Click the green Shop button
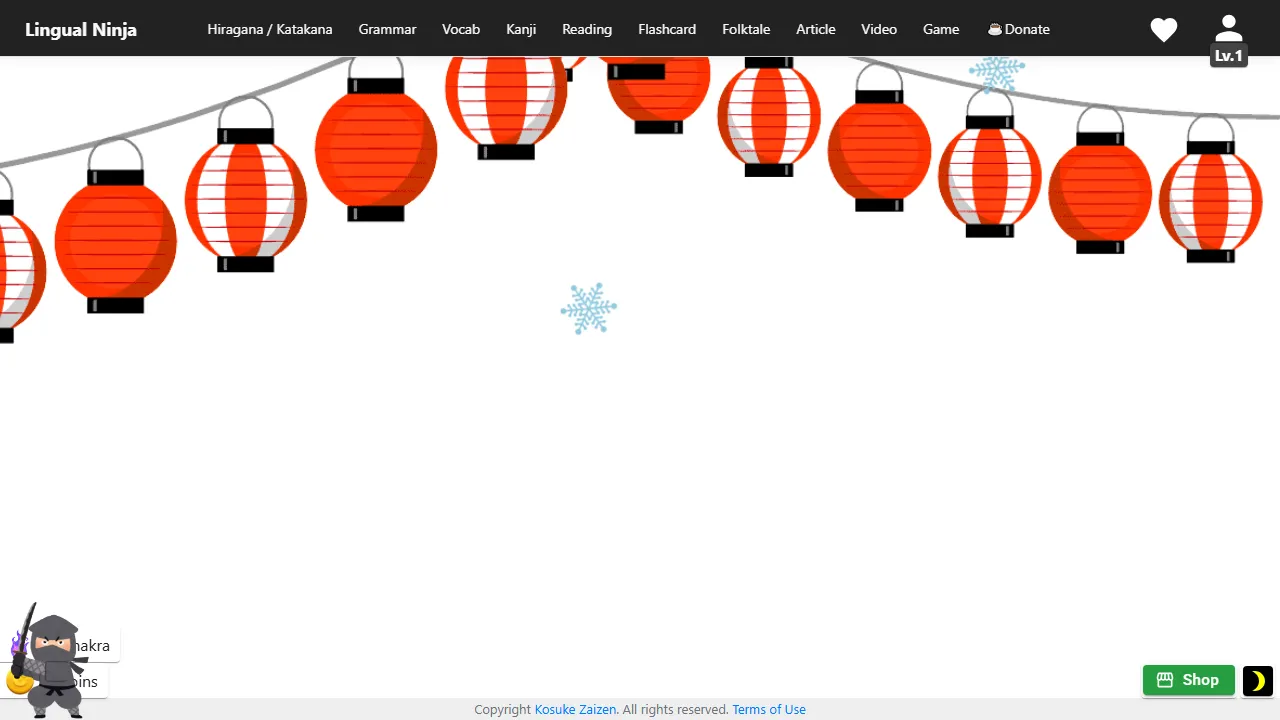 1188,680
